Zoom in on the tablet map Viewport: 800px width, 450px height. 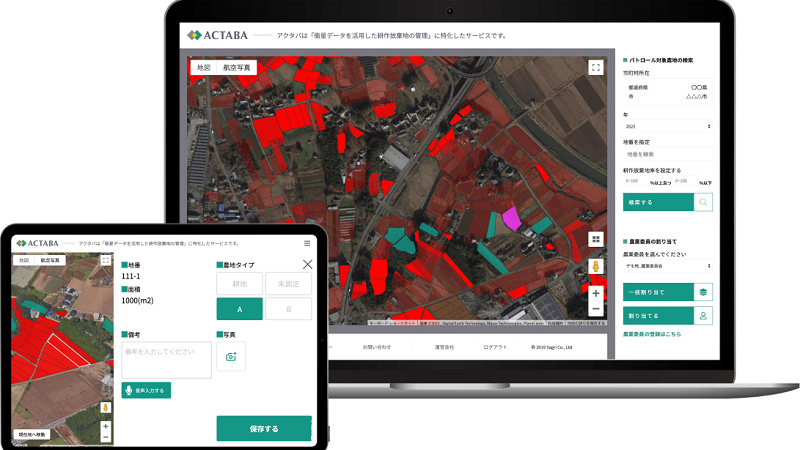(x=106, y=427)
